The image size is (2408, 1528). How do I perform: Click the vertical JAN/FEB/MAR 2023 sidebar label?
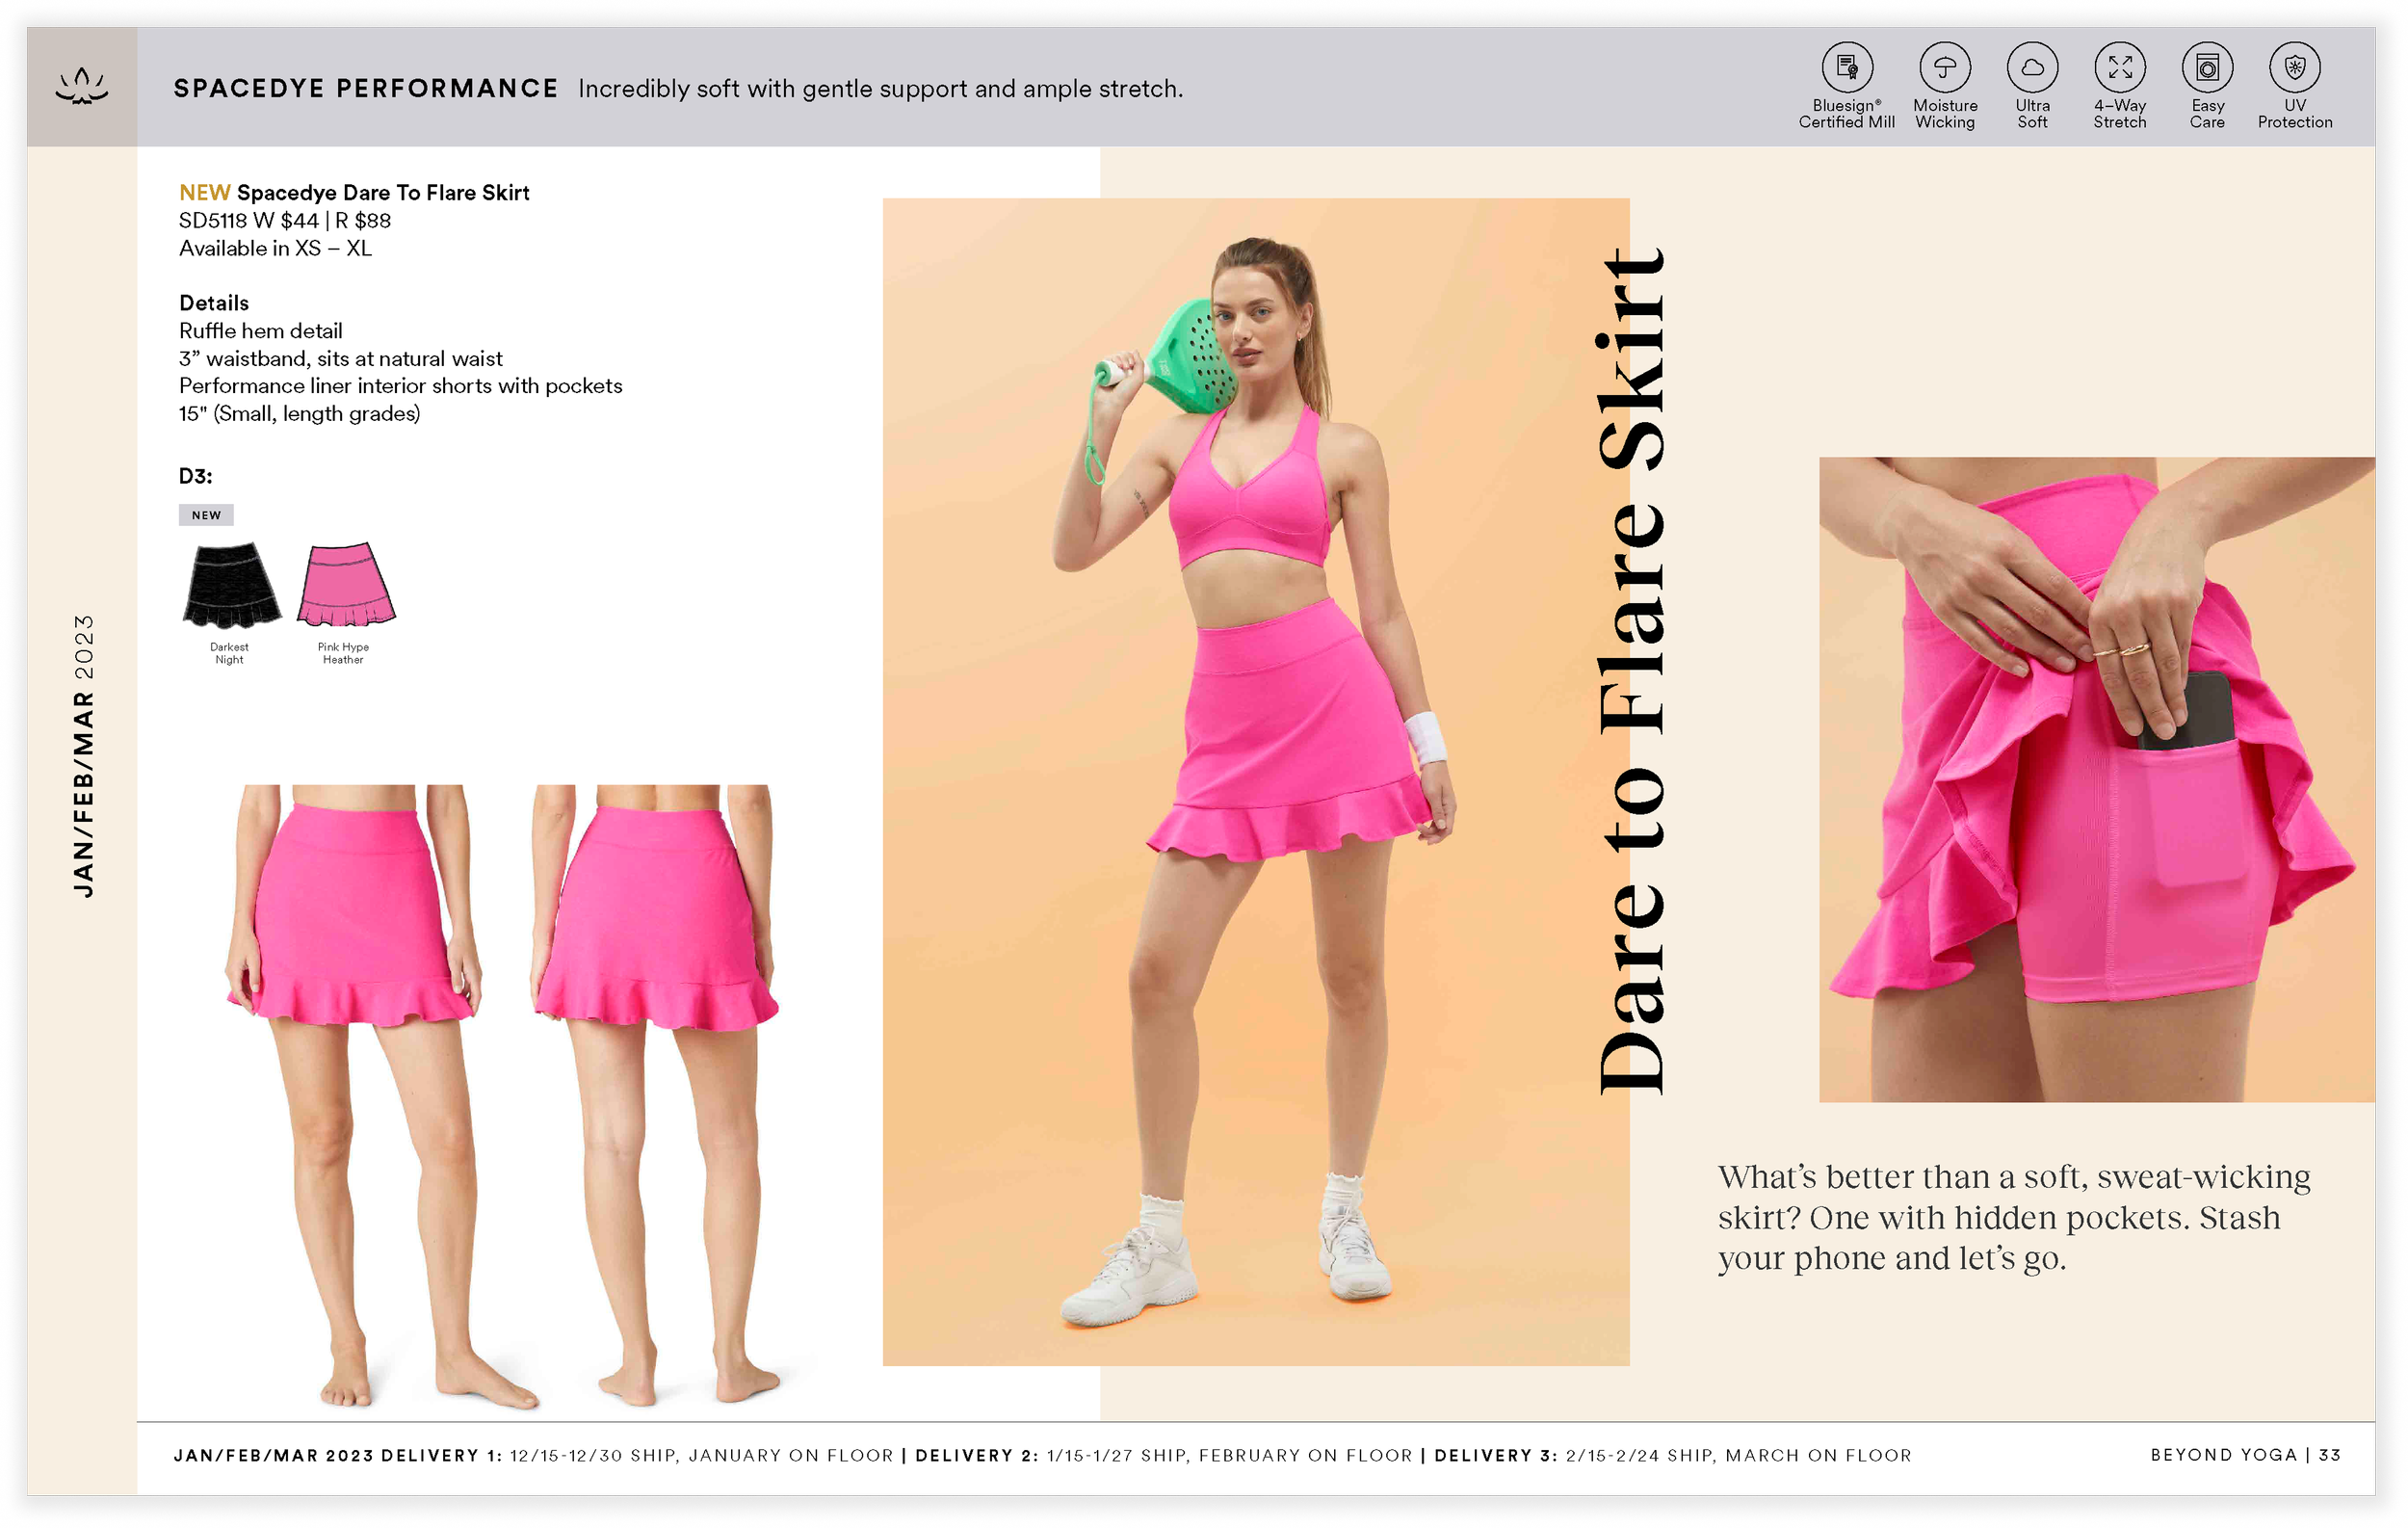point(84,756)
